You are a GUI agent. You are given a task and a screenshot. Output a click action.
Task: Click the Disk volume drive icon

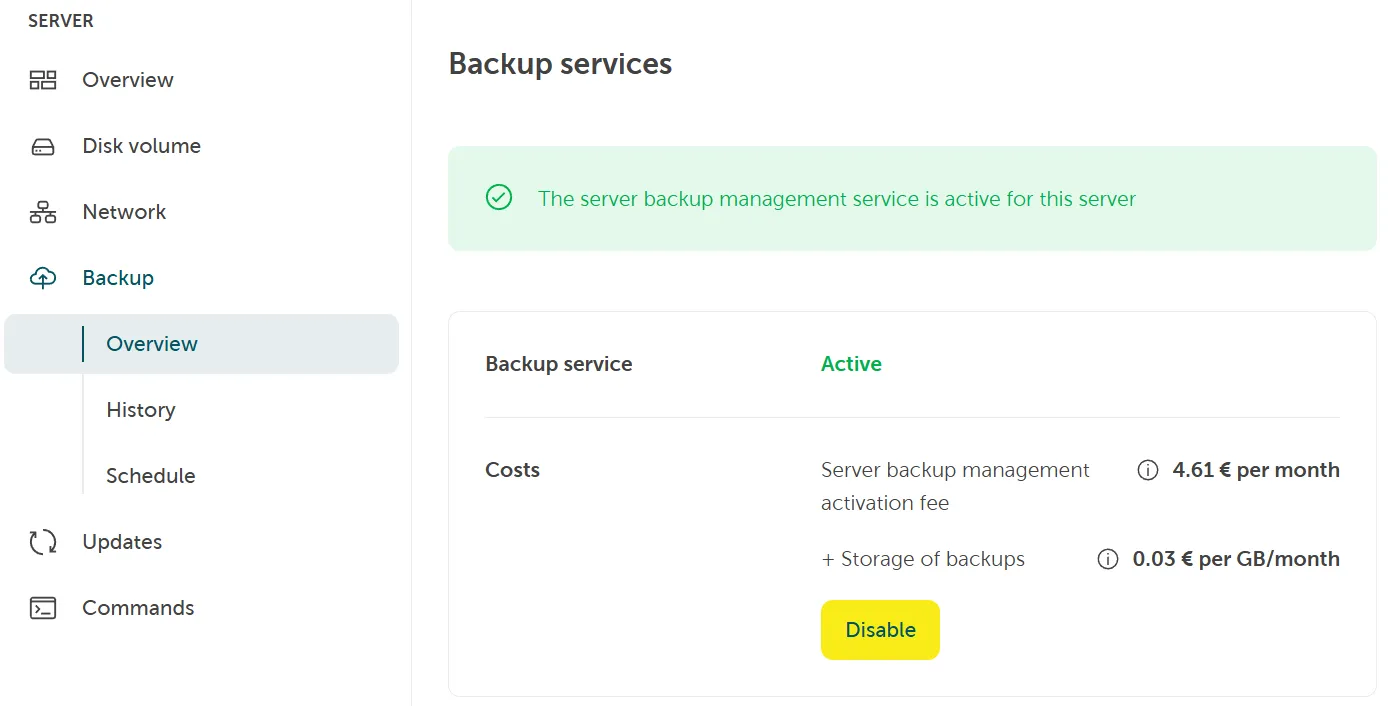tap(42, 146)
